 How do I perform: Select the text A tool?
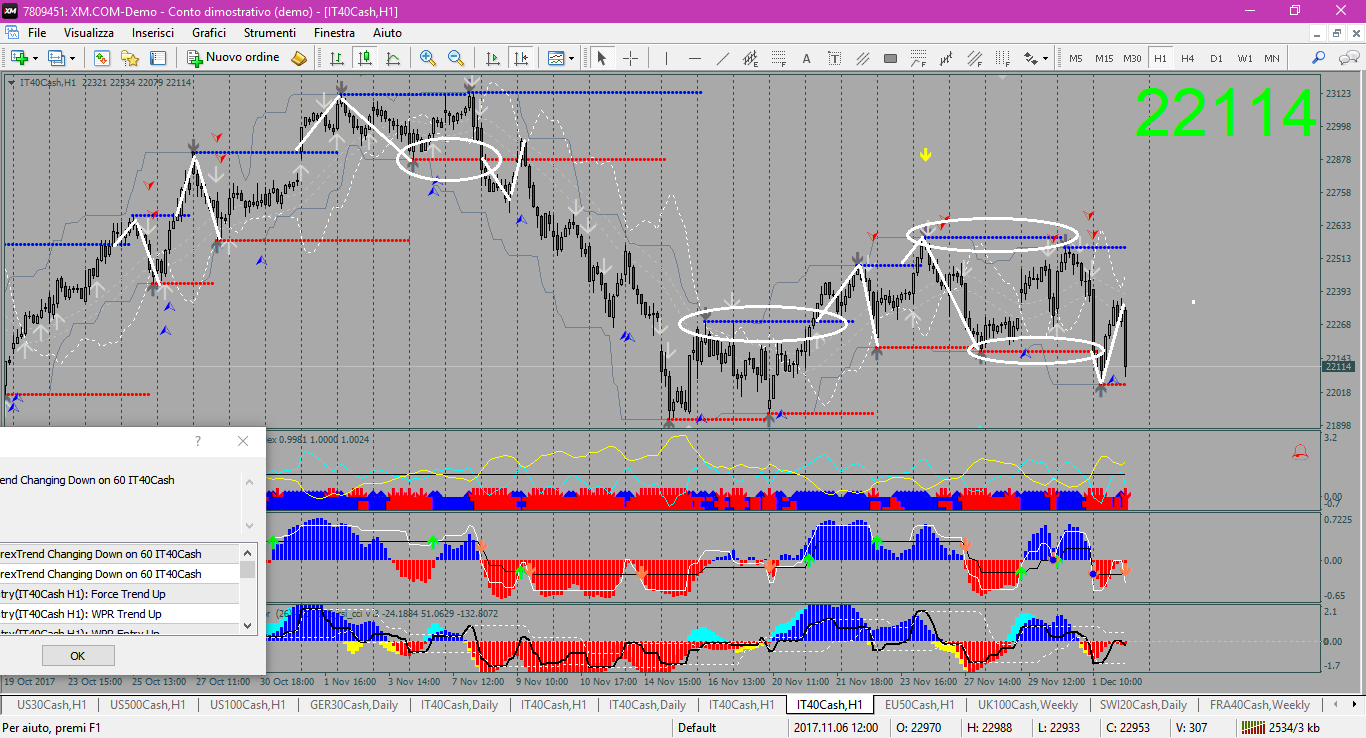[806, 58]
